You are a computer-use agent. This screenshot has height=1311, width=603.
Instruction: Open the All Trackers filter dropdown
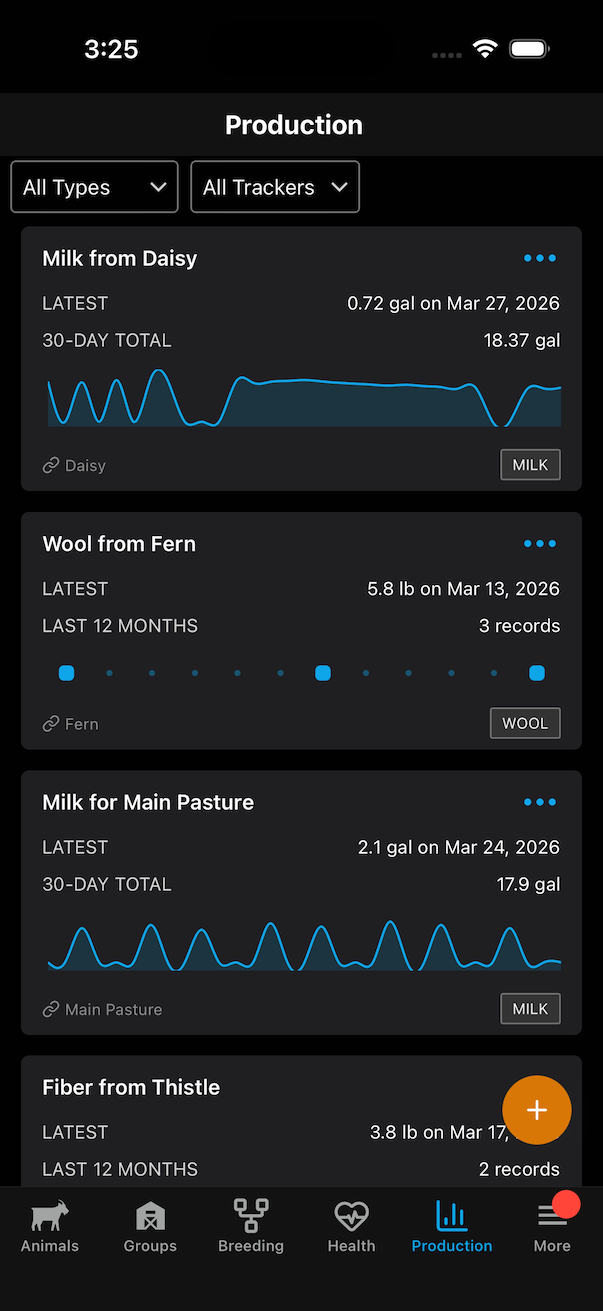pyautogui.click(x=275, y=186)
